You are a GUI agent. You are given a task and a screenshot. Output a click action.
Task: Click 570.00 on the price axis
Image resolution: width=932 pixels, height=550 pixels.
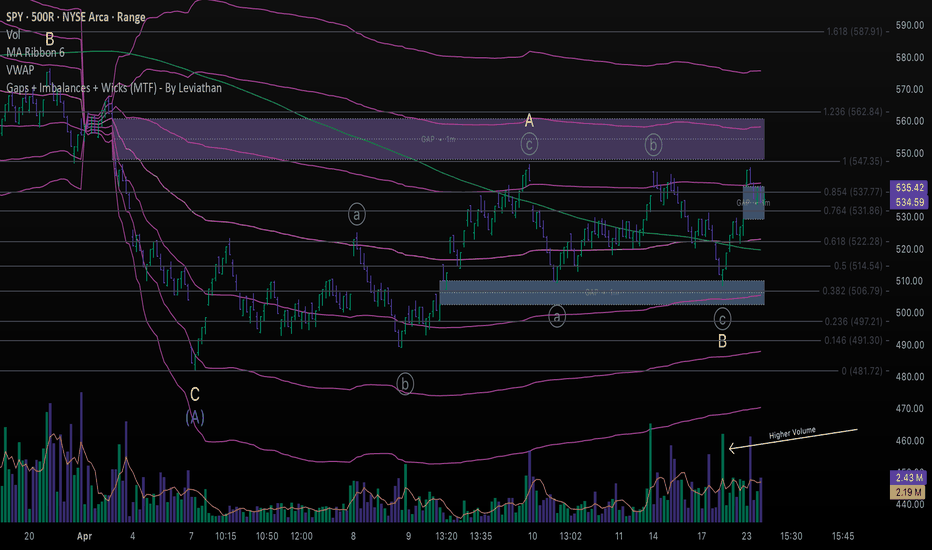click(909, 89)
